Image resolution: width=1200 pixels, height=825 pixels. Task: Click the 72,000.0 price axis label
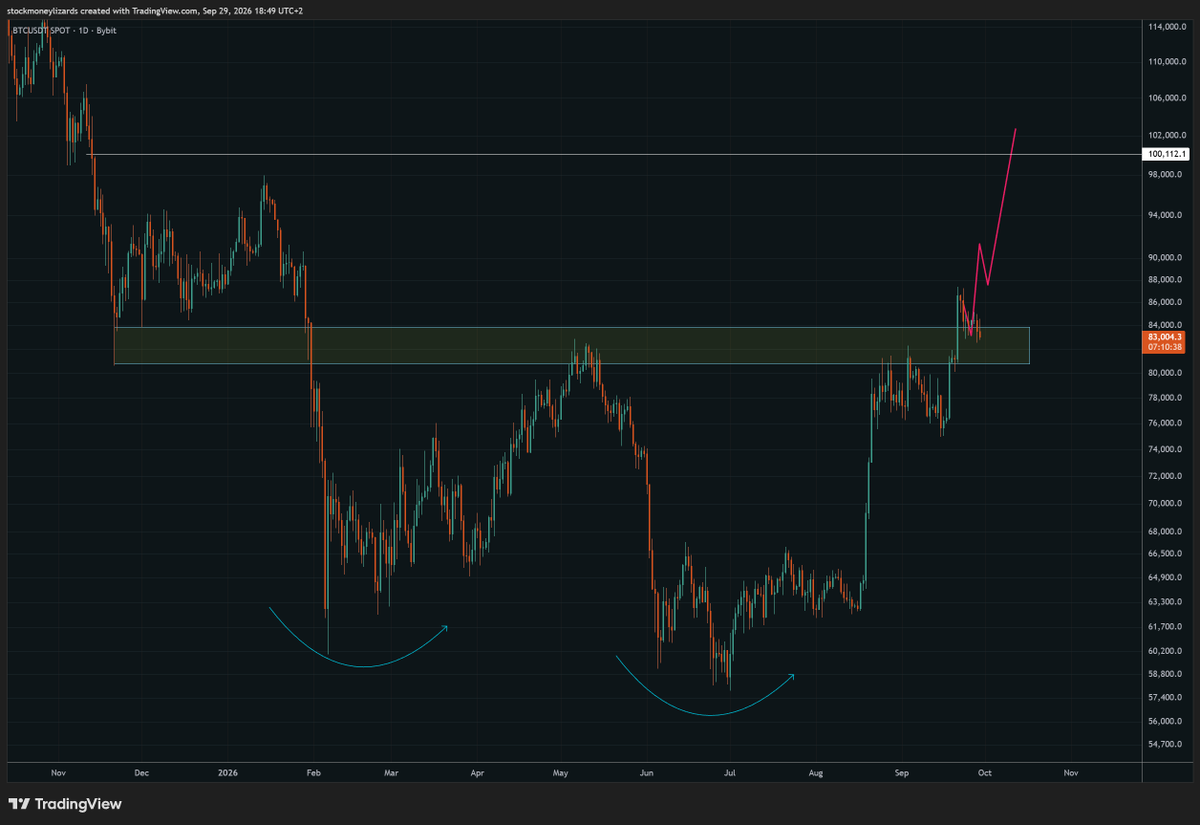point(1167,476)
